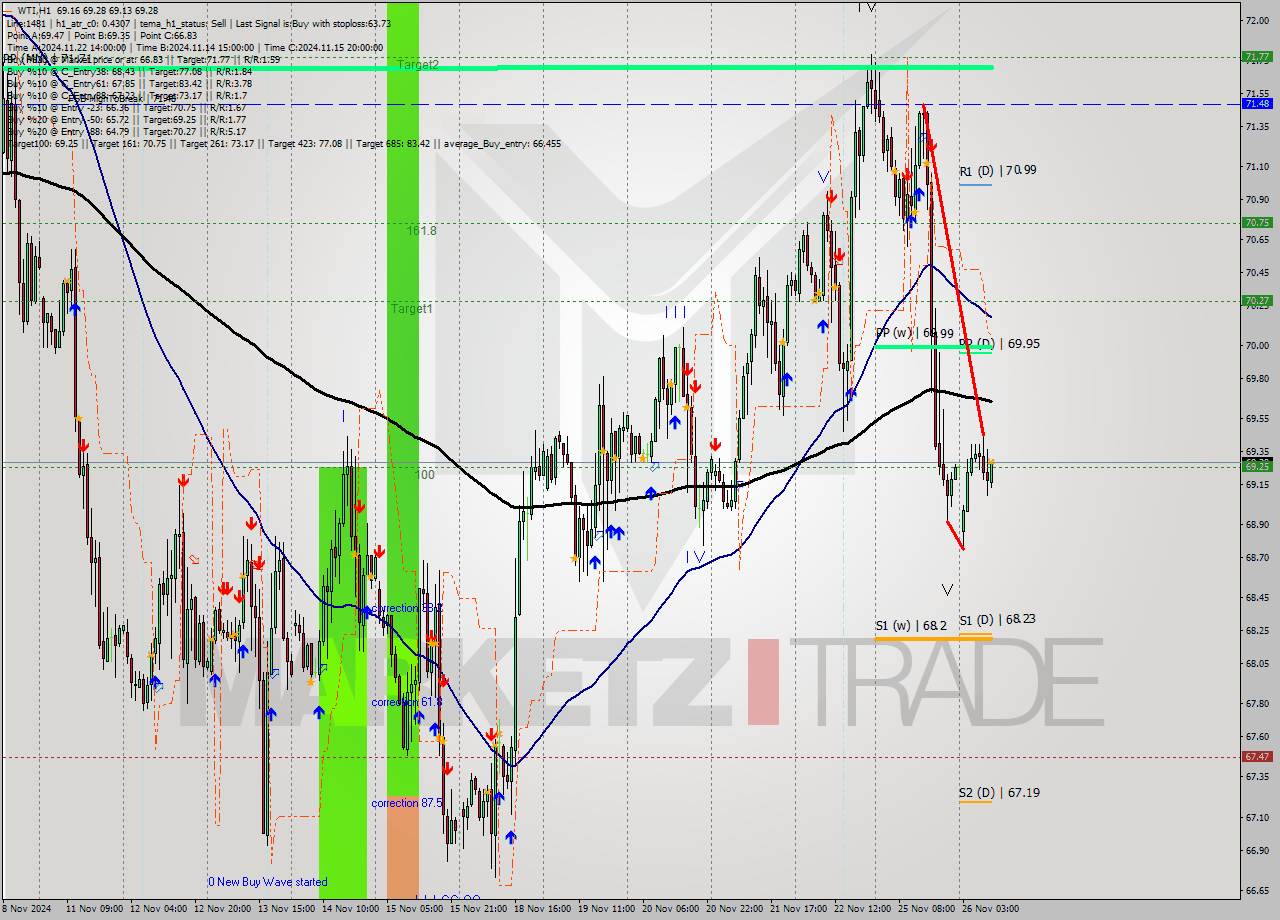Click the 'Target 423: 77.08' text

click(x=305, y=143)
